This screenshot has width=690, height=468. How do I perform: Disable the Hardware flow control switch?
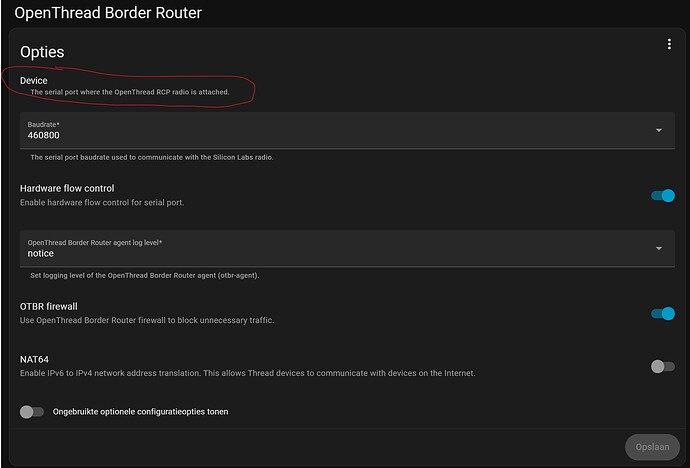pyautogui.click(x=663, y=195)
